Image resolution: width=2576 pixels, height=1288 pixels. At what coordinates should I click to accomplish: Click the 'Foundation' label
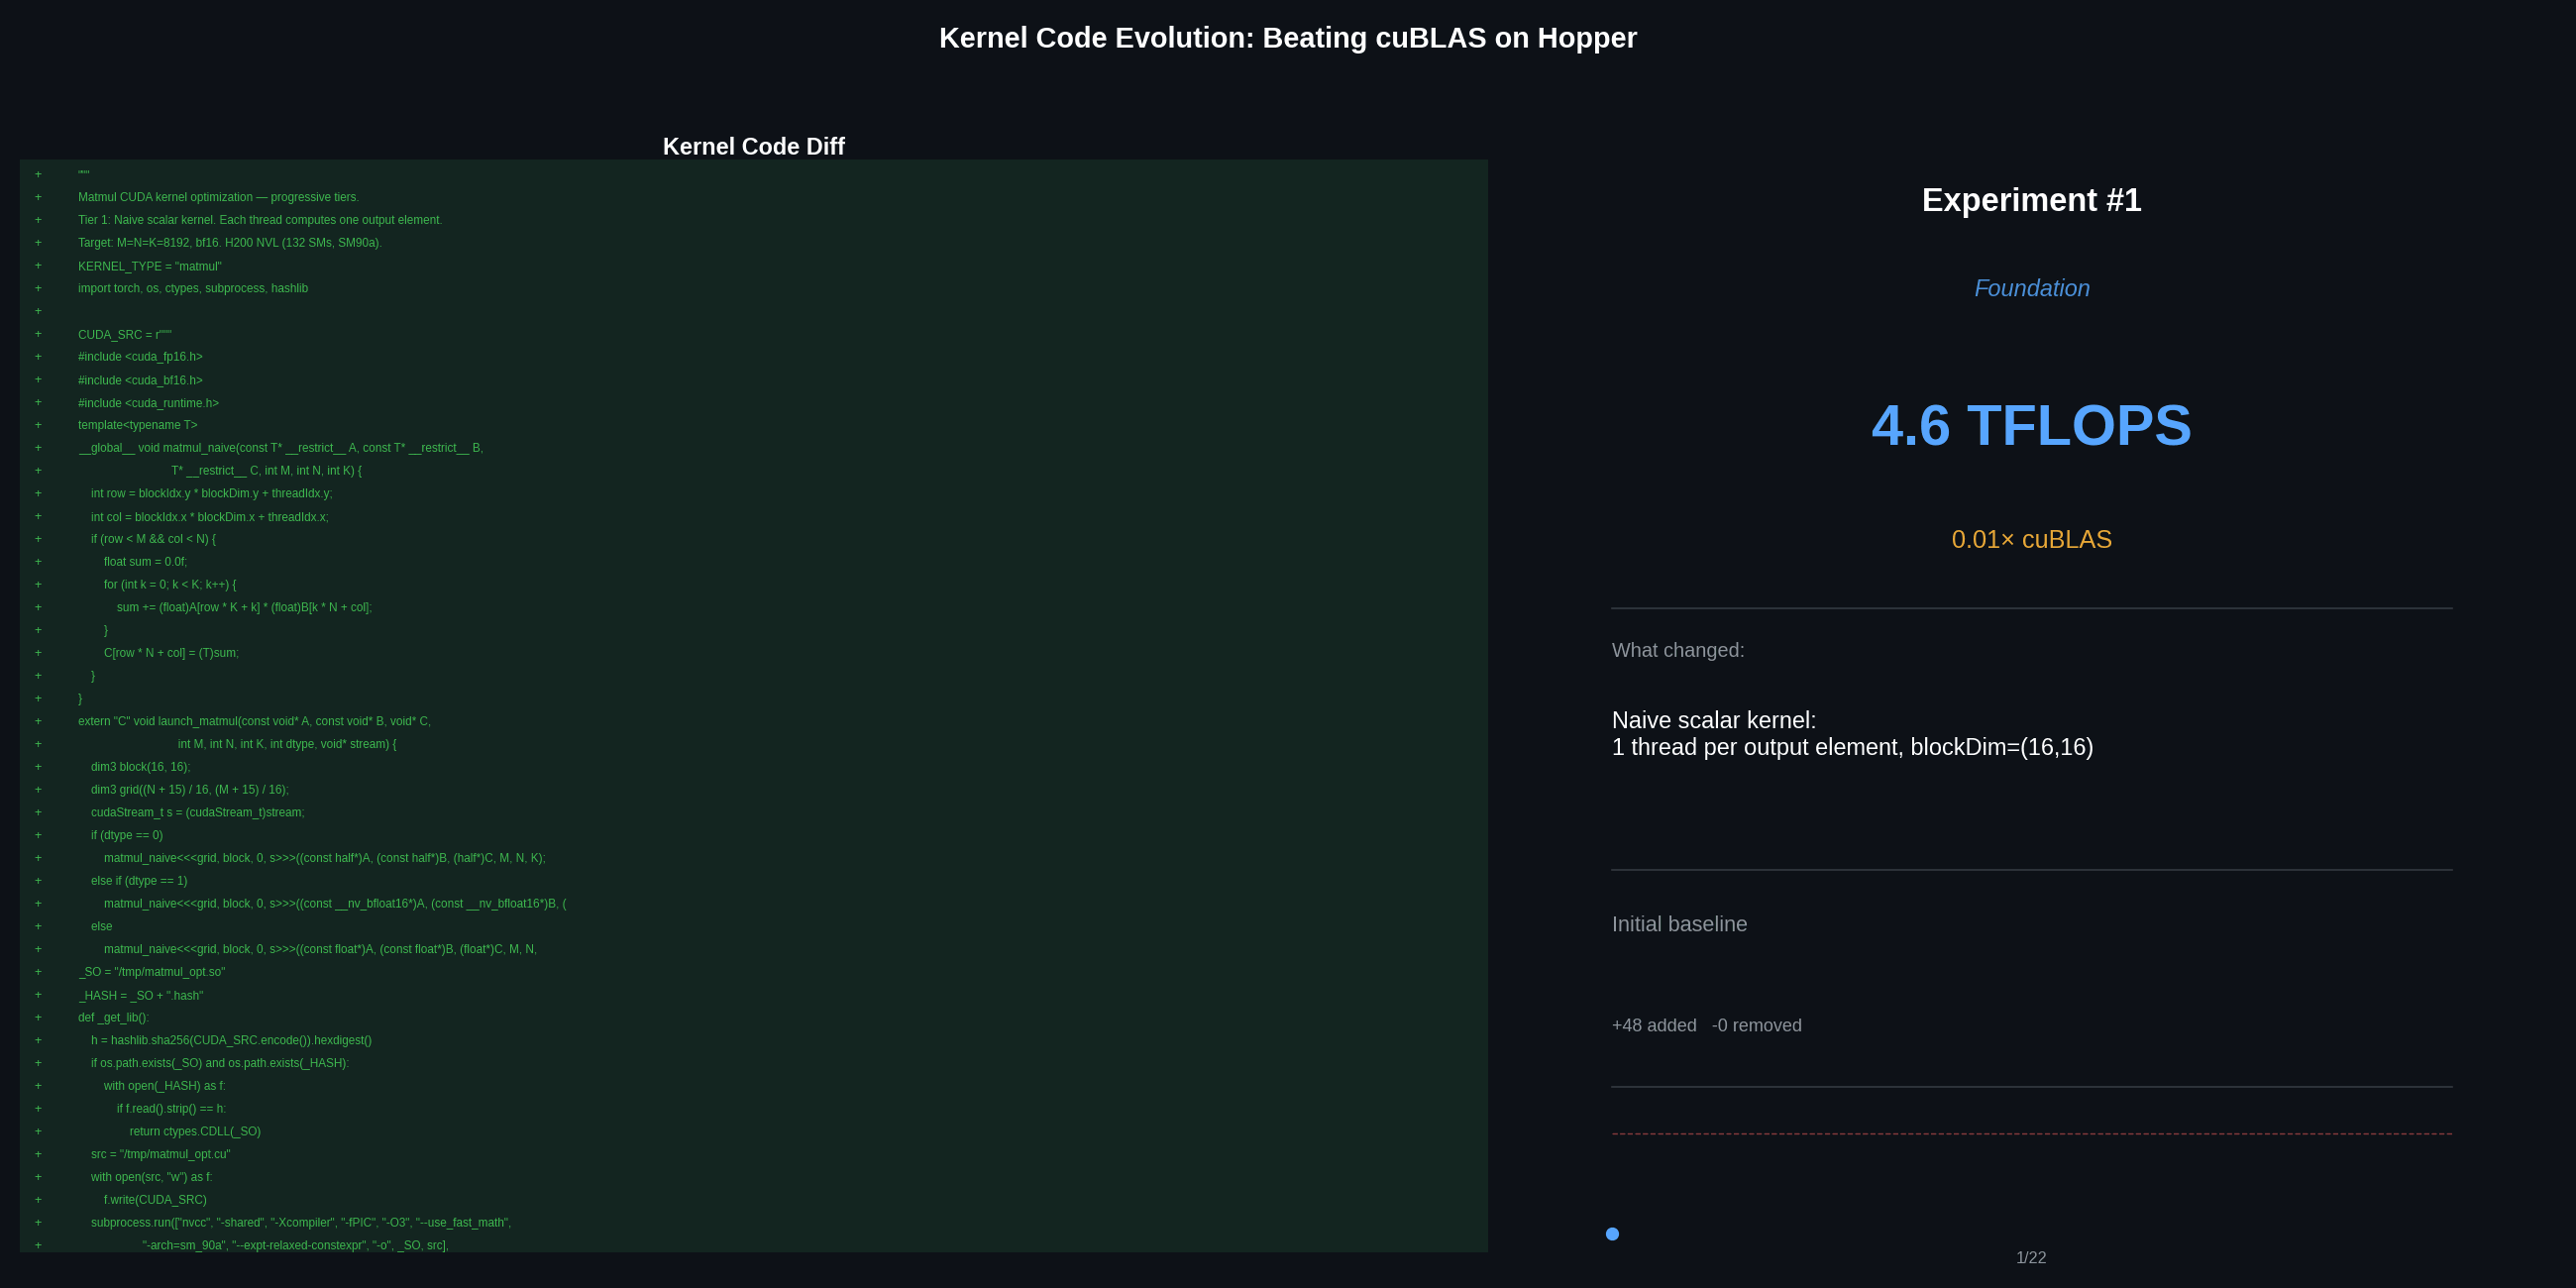2031,289
